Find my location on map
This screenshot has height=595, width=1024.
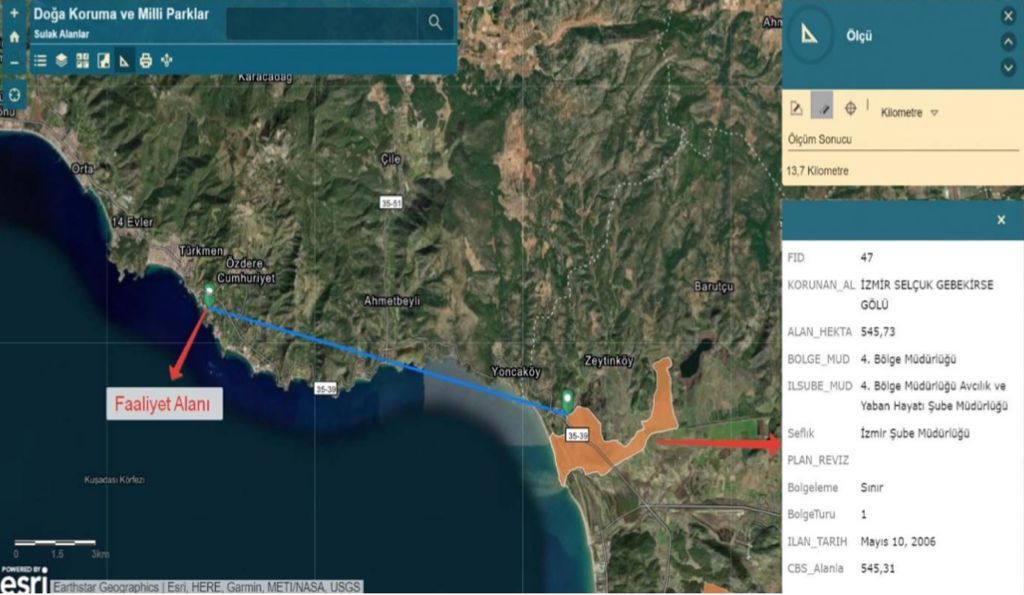tap(13, 95)
